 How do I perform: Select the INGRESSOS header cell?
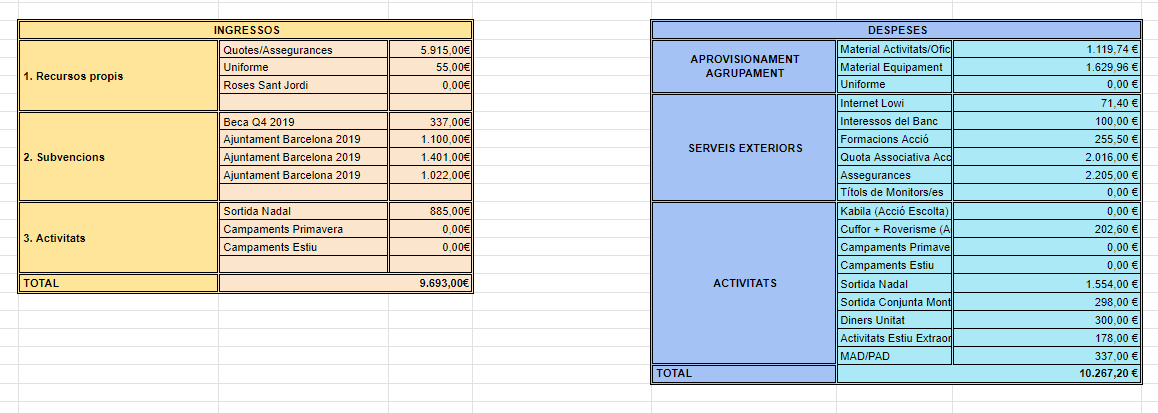pyautogui.click(x=245, y=30)
